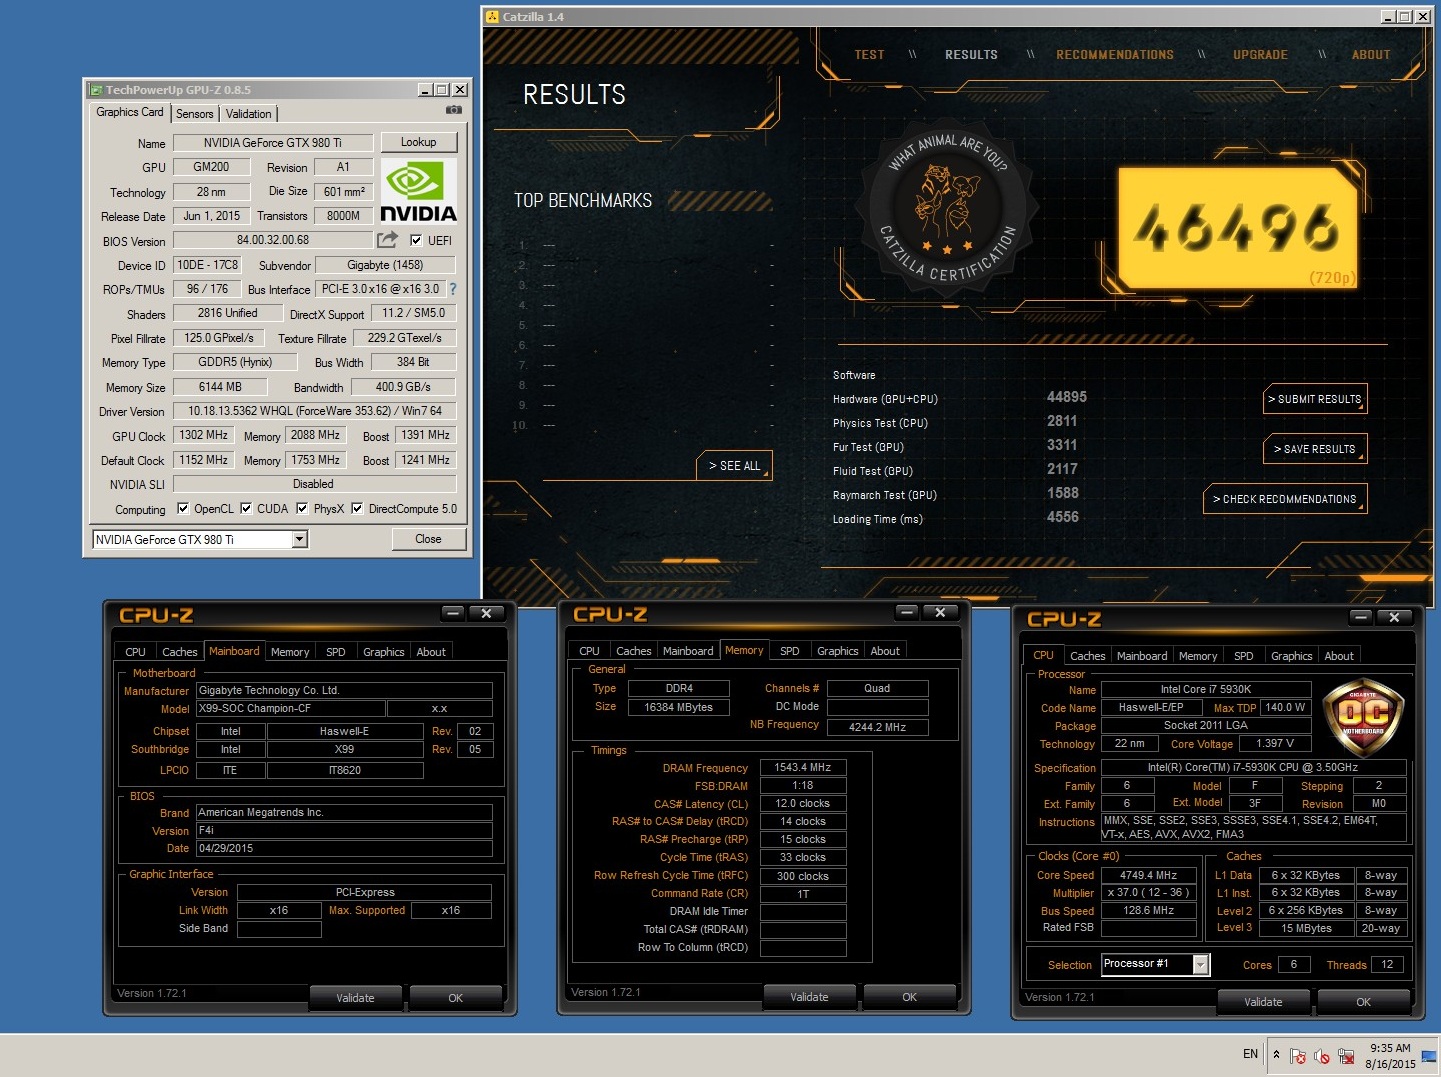The image size is (1441, 1077).
Task: Open the CPU tab in CPU-Z Memory window
Action: coord(590,651)
